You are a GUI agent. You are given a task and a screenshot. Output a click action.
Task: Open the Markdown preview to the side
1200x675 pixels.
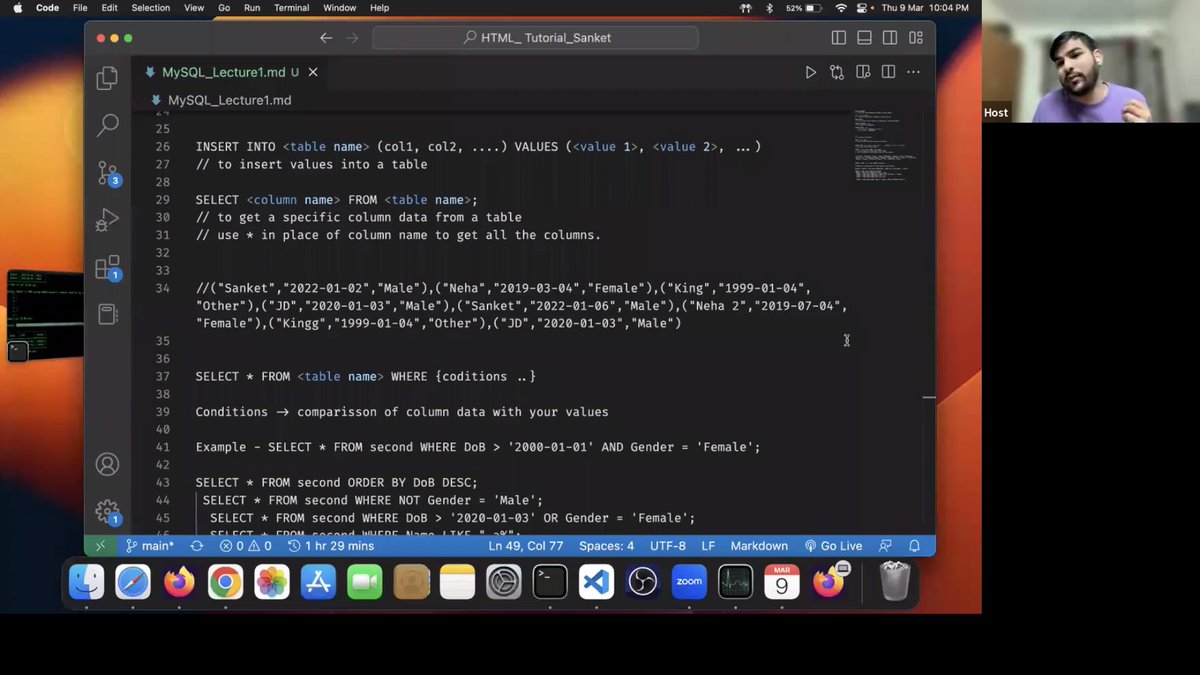pyautogui.click(x=863, y=72)
